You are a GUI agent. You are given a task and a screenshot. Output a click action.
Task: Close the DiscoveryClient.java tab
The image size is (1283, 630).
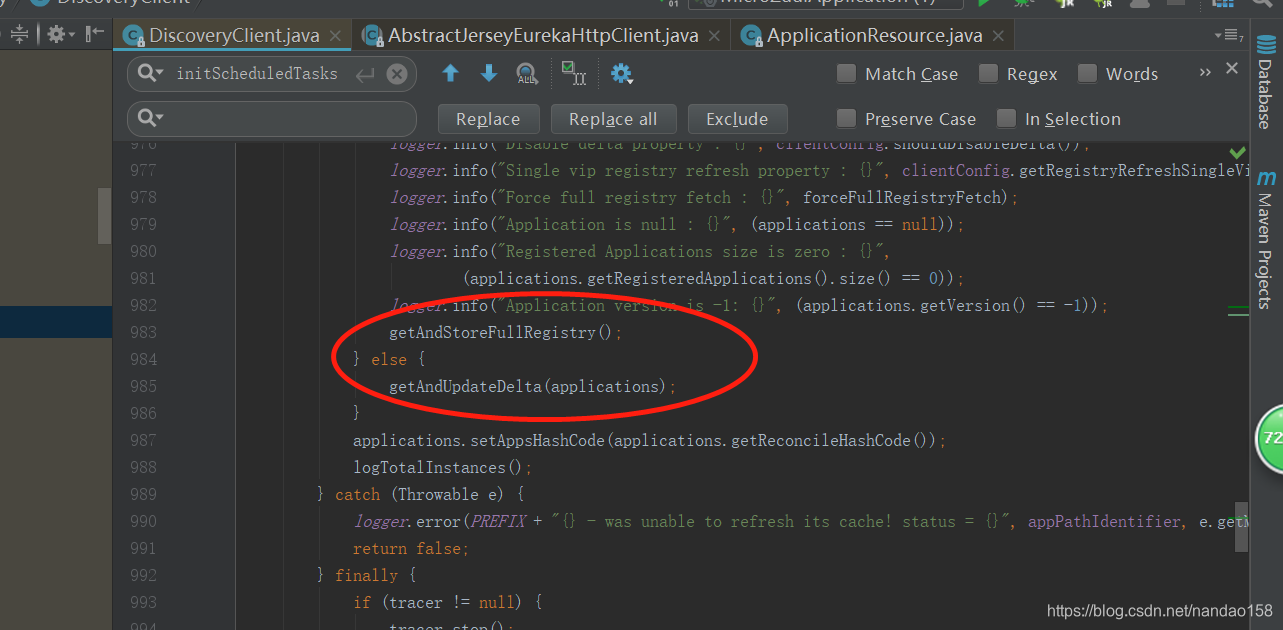(335, 37)
